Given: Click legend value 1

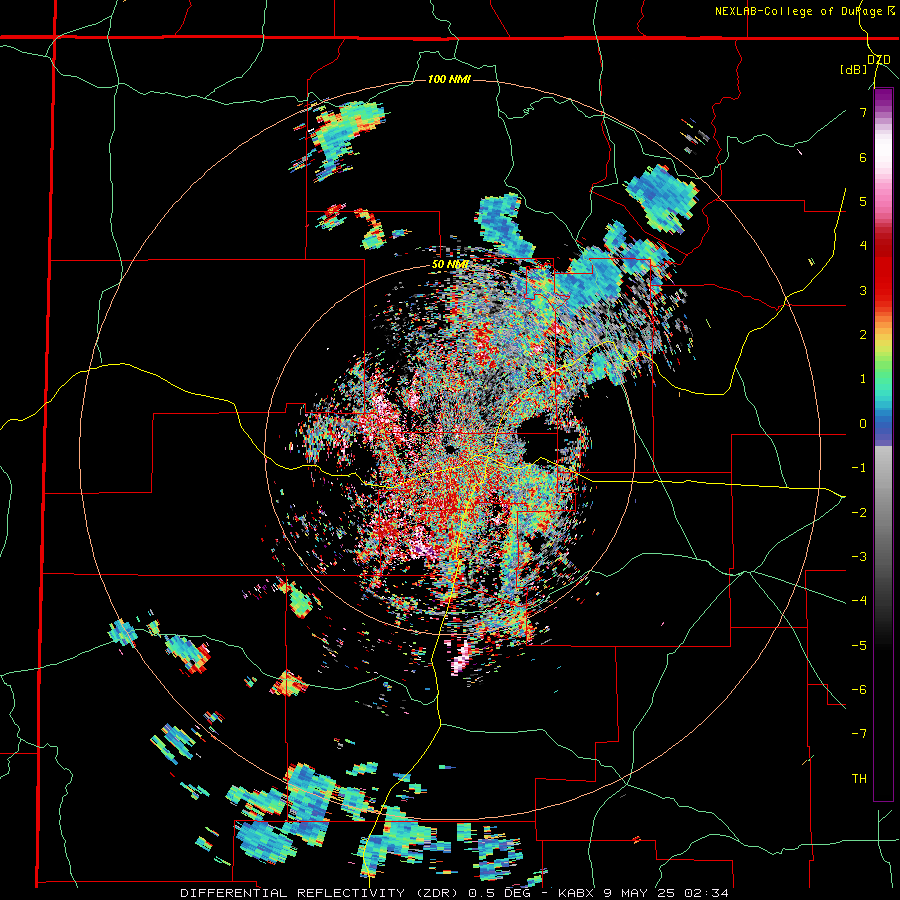Looking at the screenshot, I should coord(863,379).
